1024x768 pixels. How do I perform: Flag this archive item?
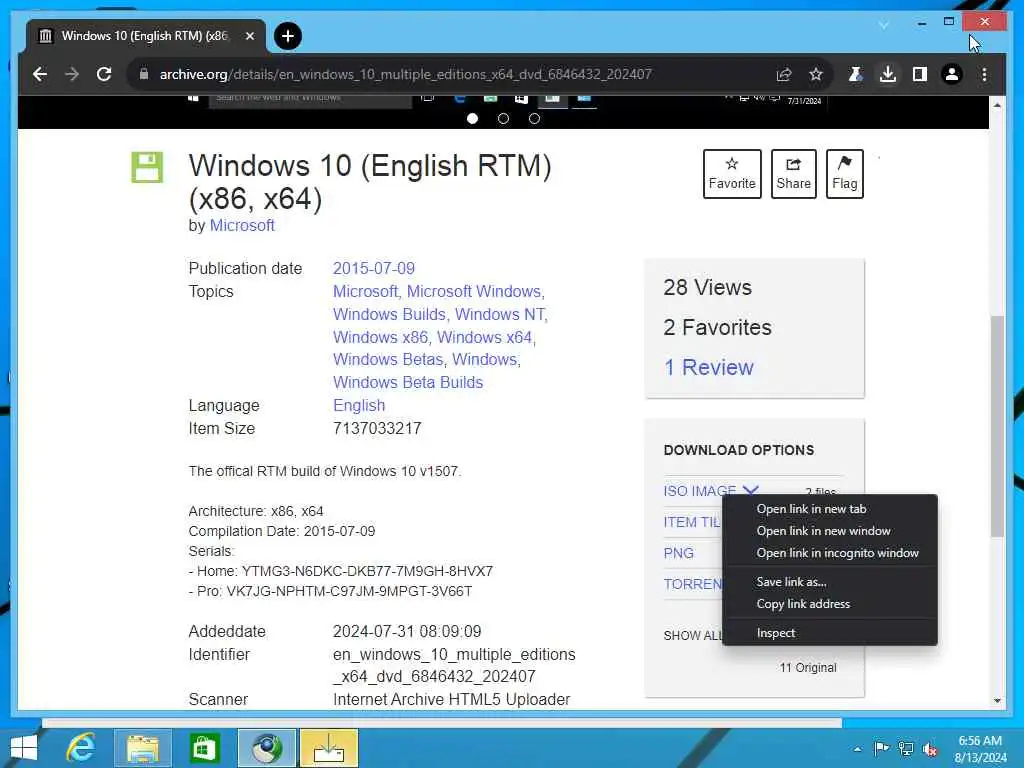[x=844, y=174]
